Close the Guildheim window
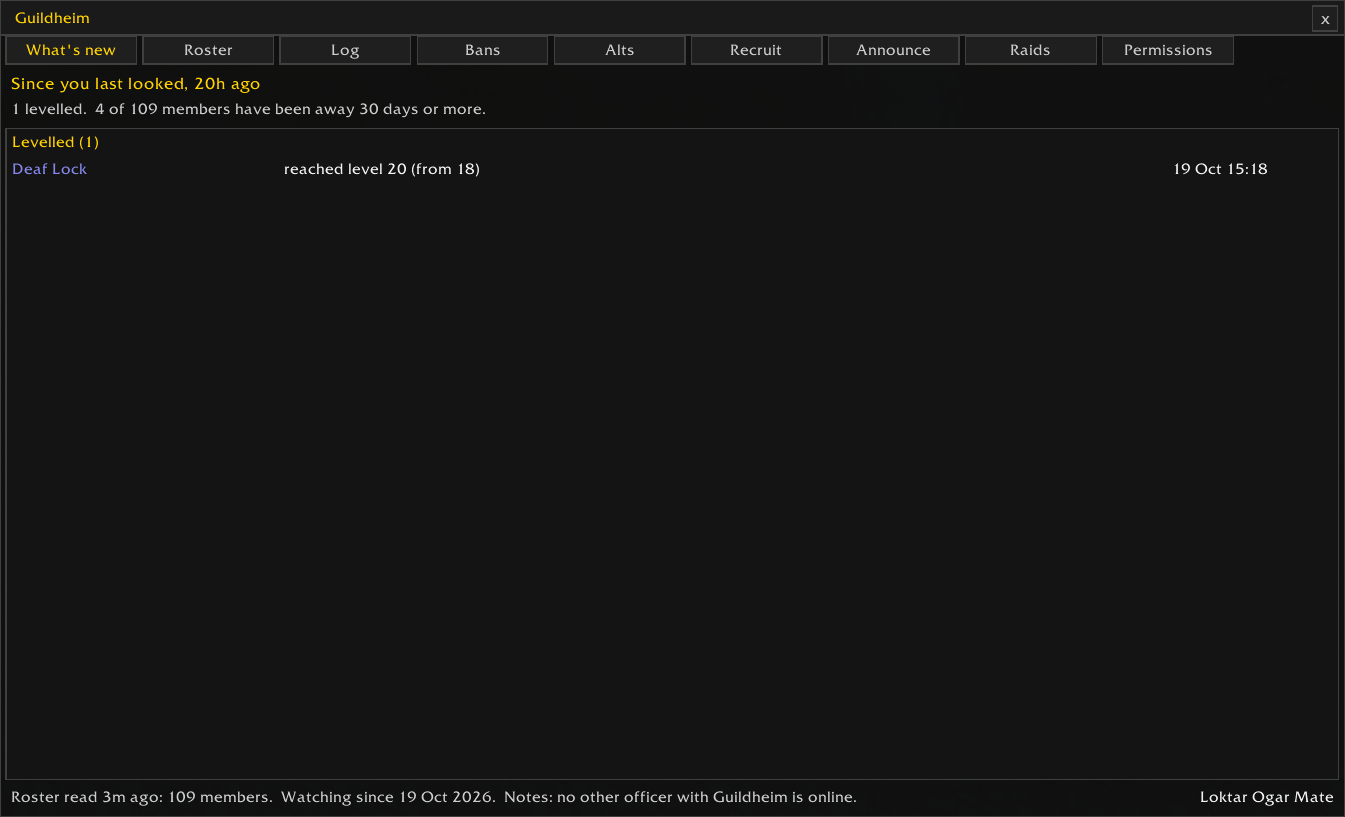The image size is (1345, 817). (1325, 19)
